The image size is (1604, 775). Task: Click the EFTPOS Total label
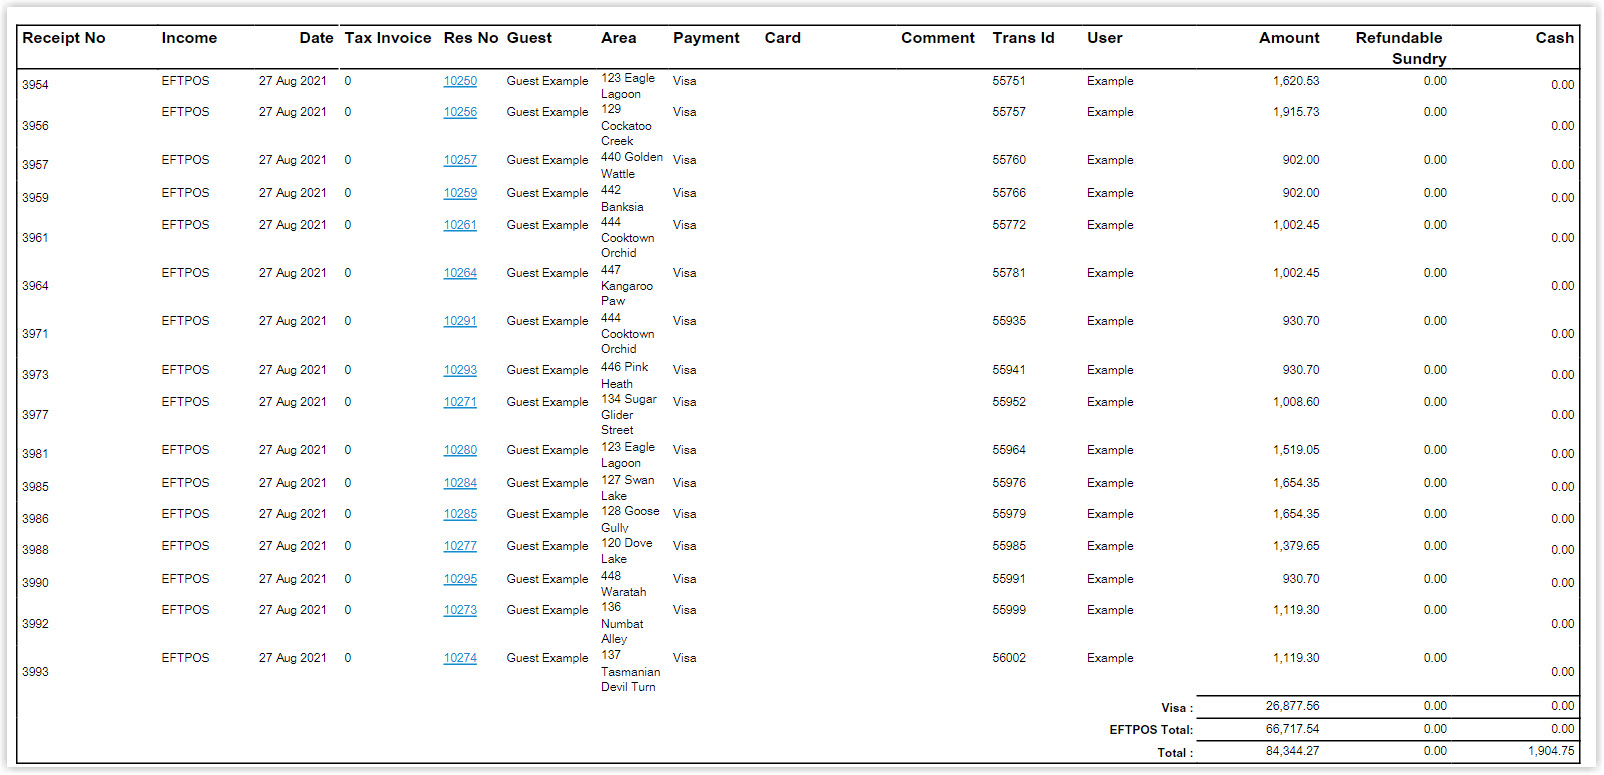tap(1151, 730)
